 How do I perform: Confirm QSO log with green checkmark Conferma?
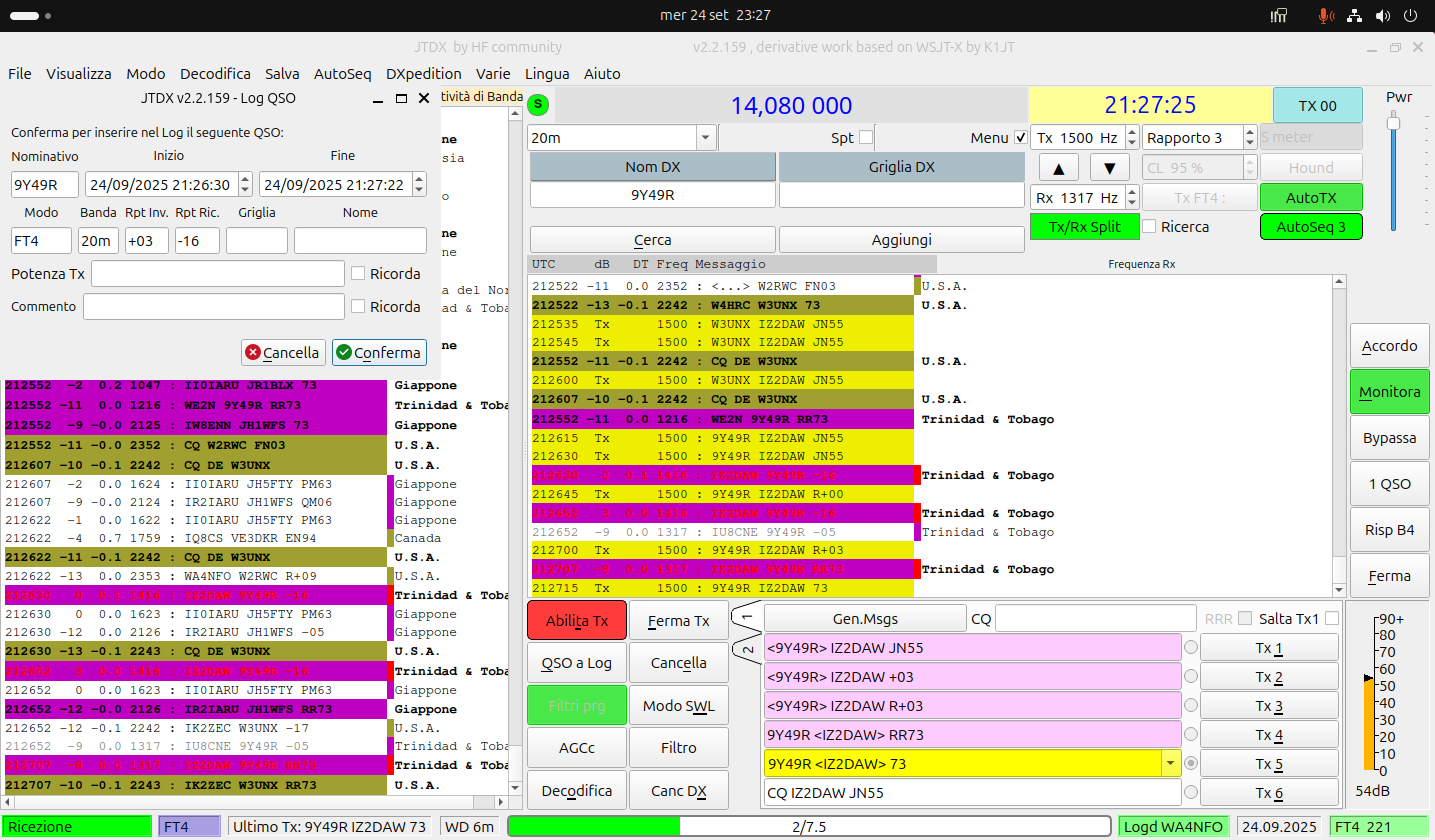point(379,352)
